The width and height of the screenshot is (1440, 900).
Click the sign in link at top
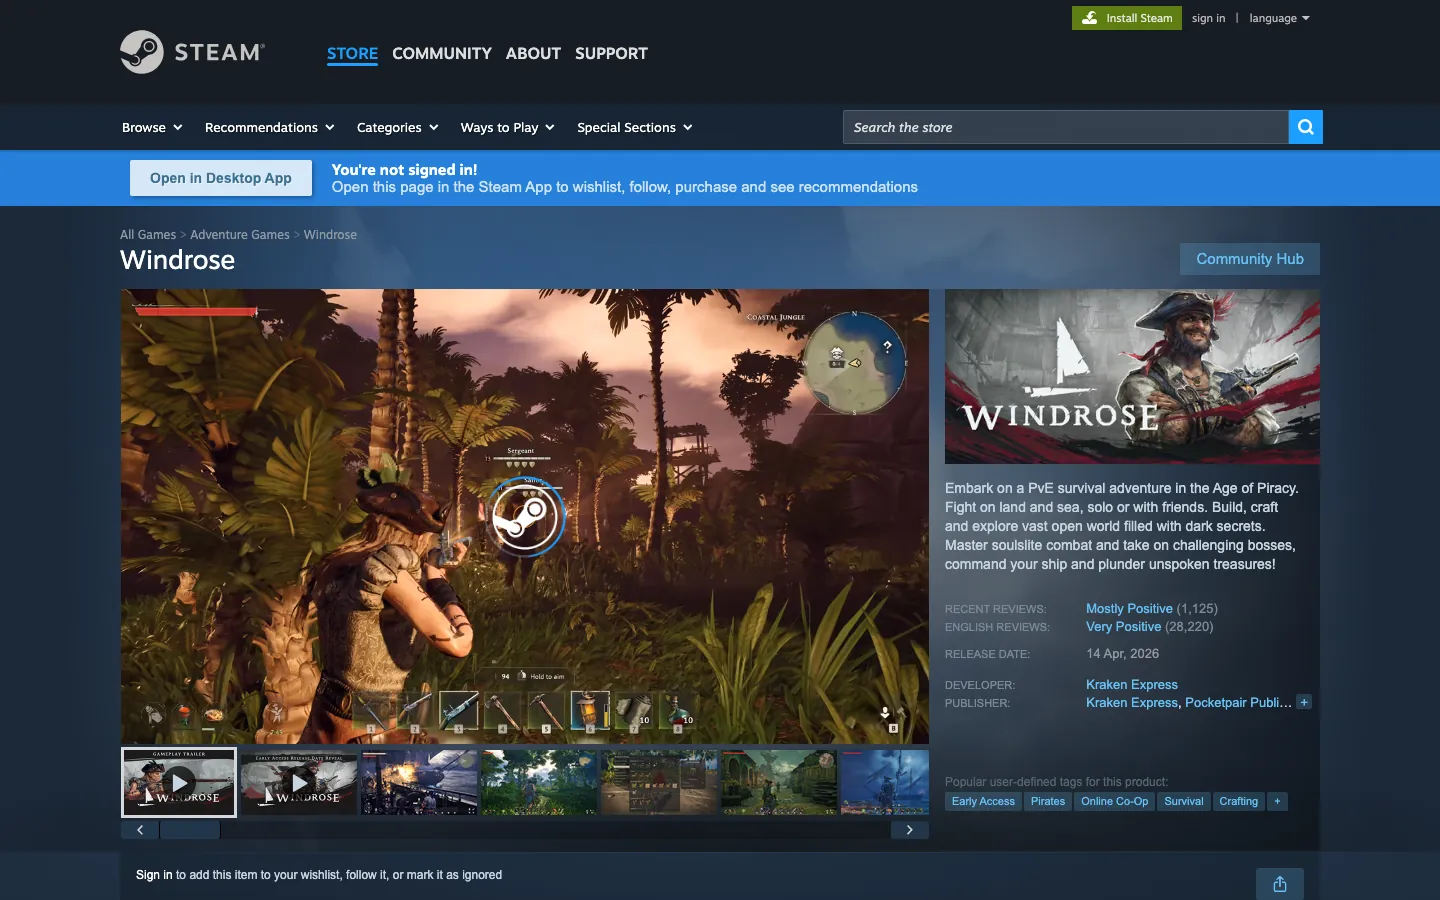pos(1208,18)
